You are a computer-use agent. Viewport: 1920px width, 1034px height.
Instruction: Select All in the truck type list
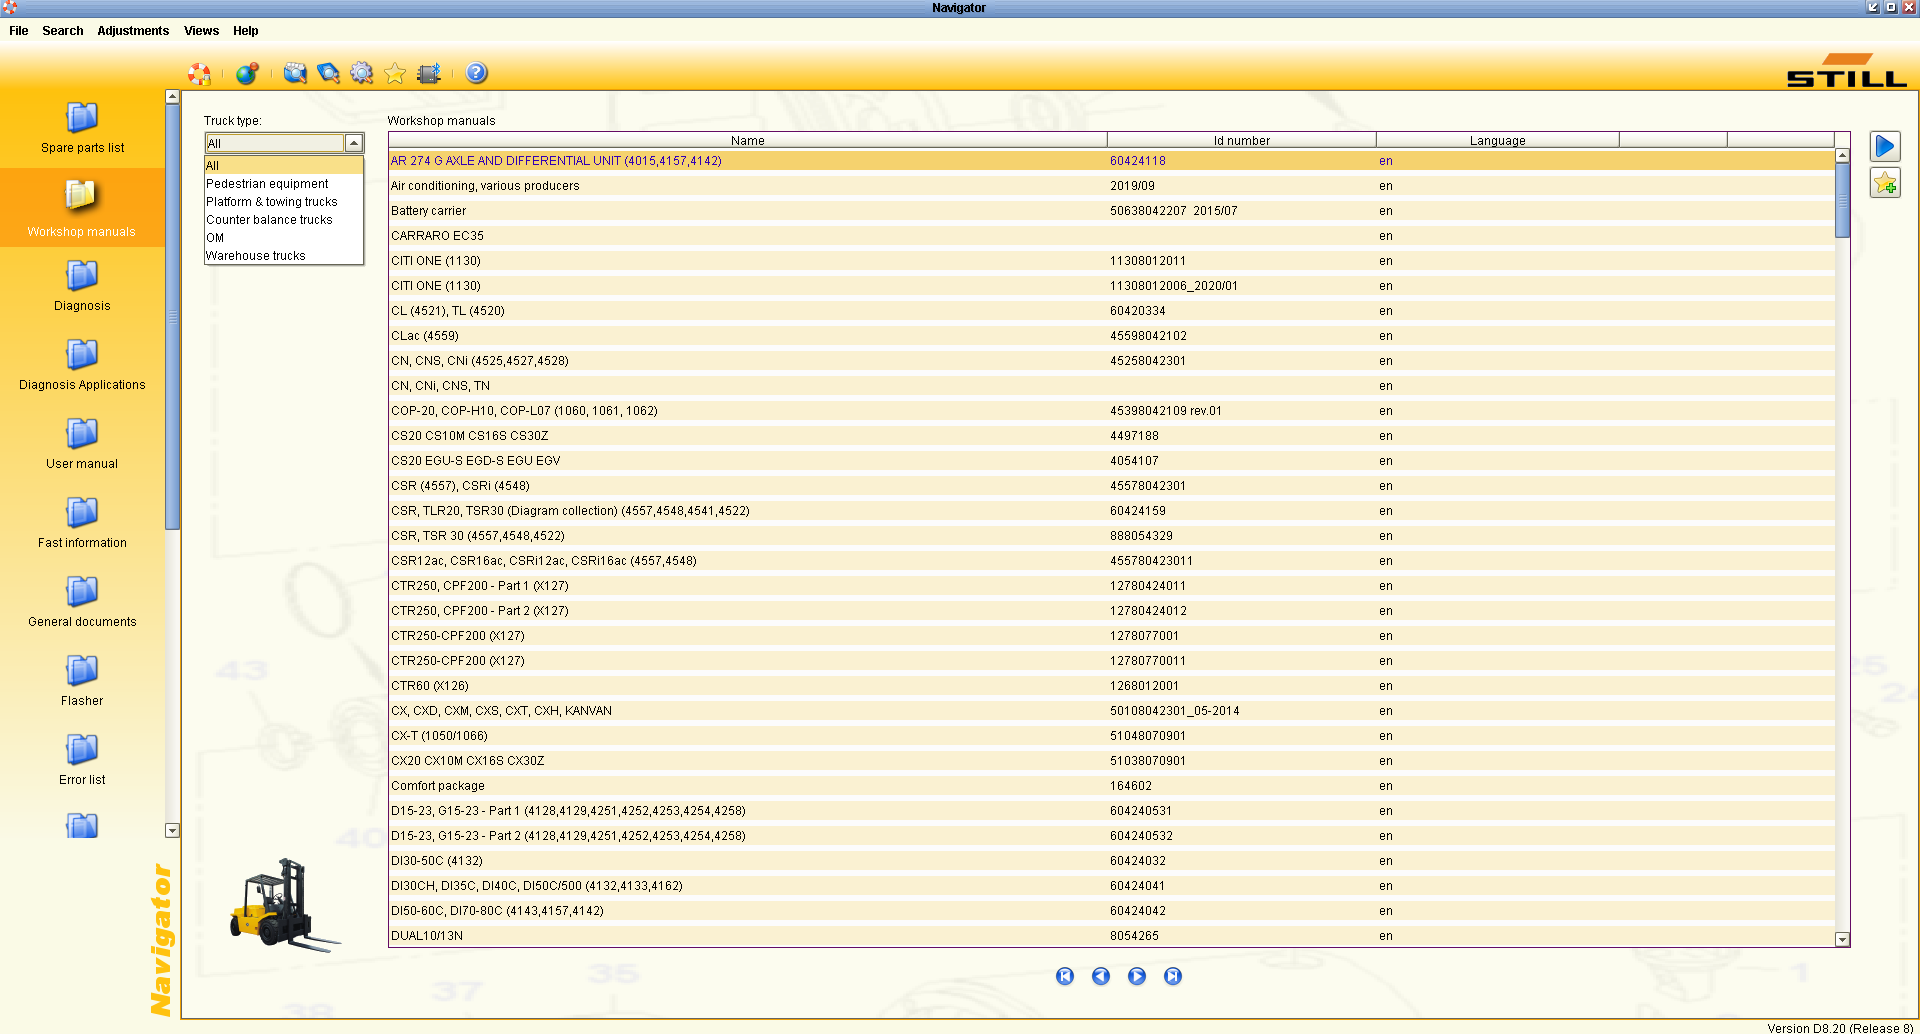284,166
